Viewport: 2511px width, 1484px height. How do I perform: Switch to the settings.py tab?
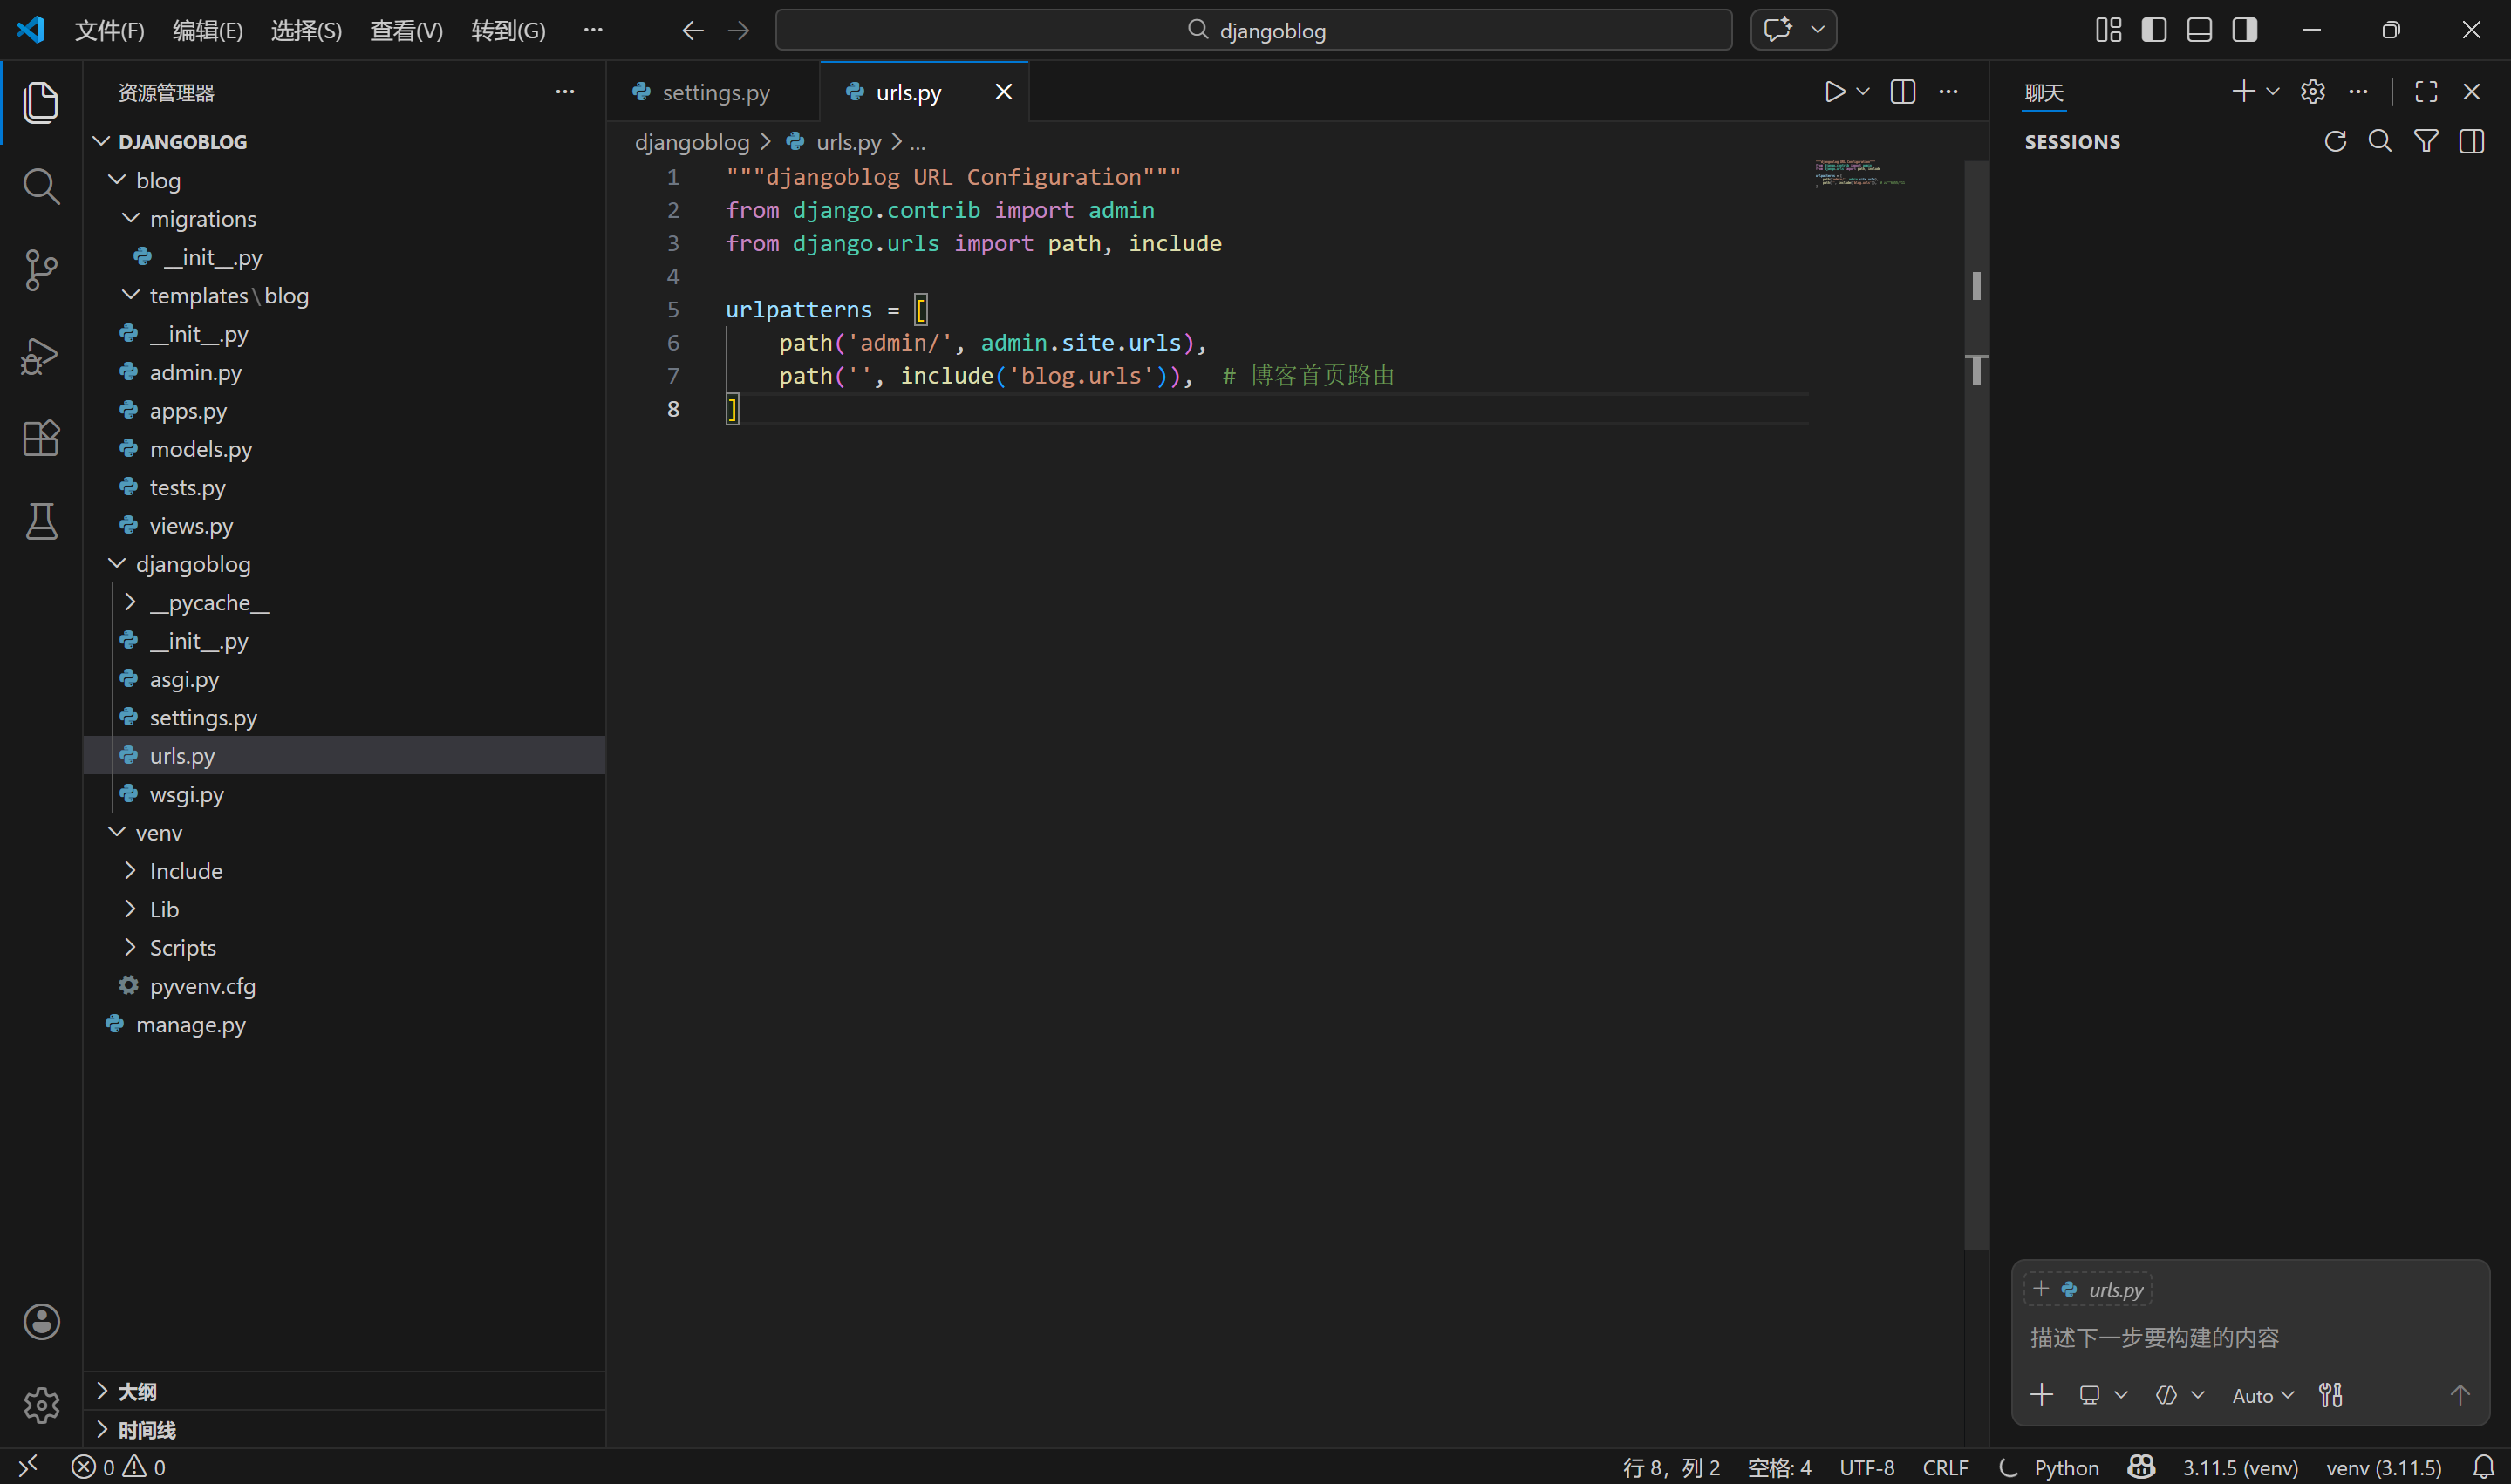coord(714,92)
